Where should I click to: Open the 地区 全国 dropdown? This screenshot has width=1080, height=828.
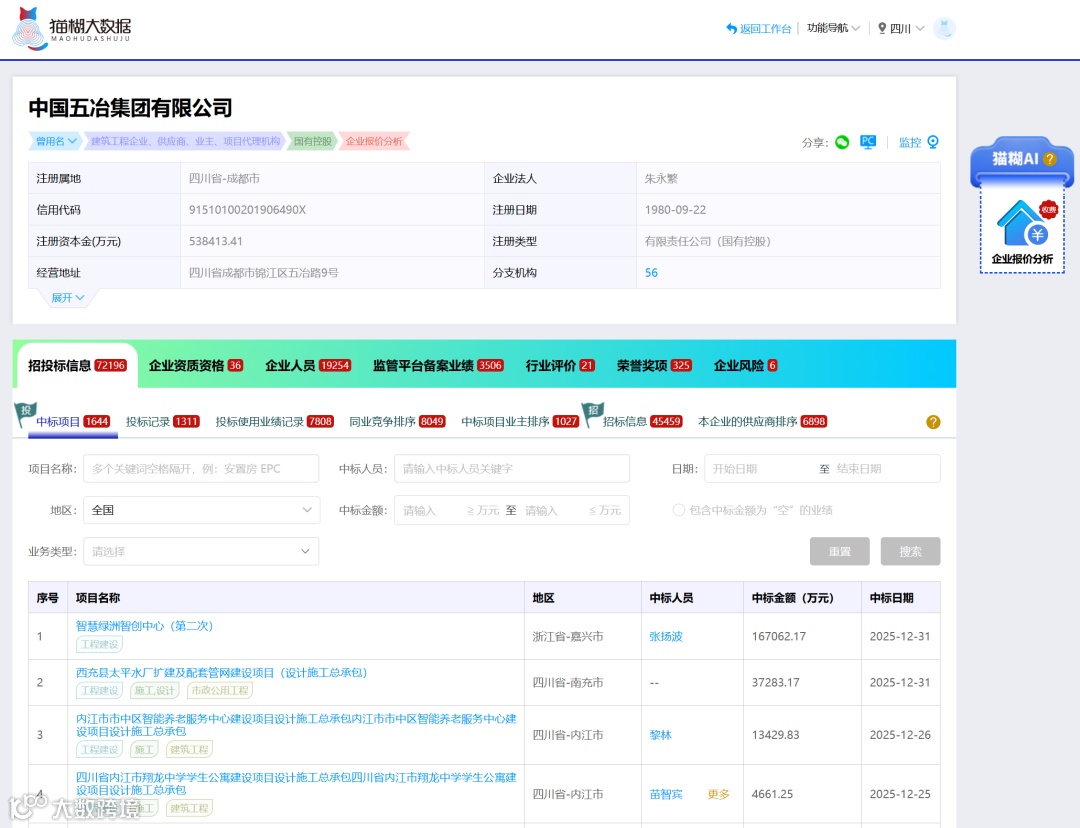tap(201, 510)
